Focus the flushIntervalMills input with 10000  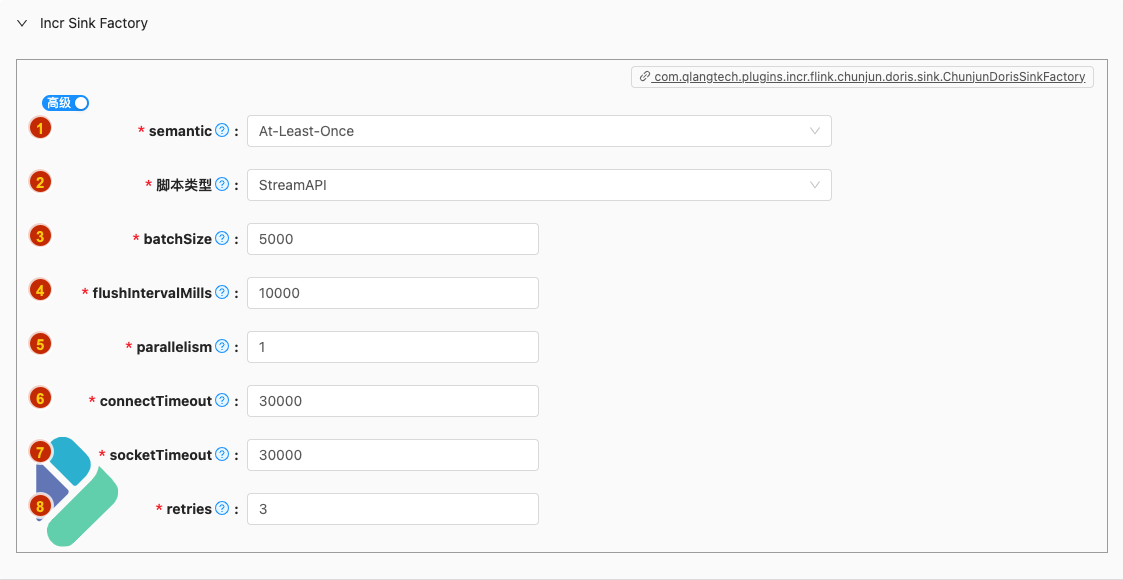tap(392, 293)
